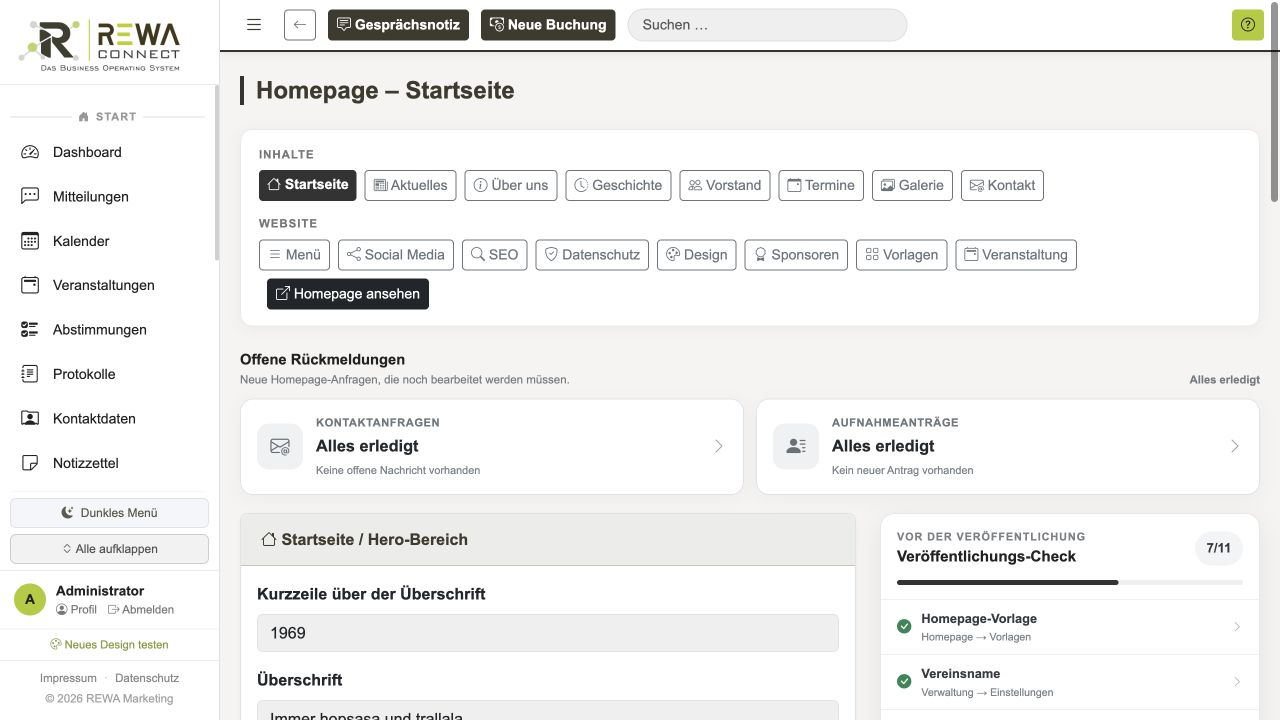This screenshot has width=1280, height=720.
Task: Click the Kontaktdaten person card icon
Action: pyautogui.click(x=30, y=419)
